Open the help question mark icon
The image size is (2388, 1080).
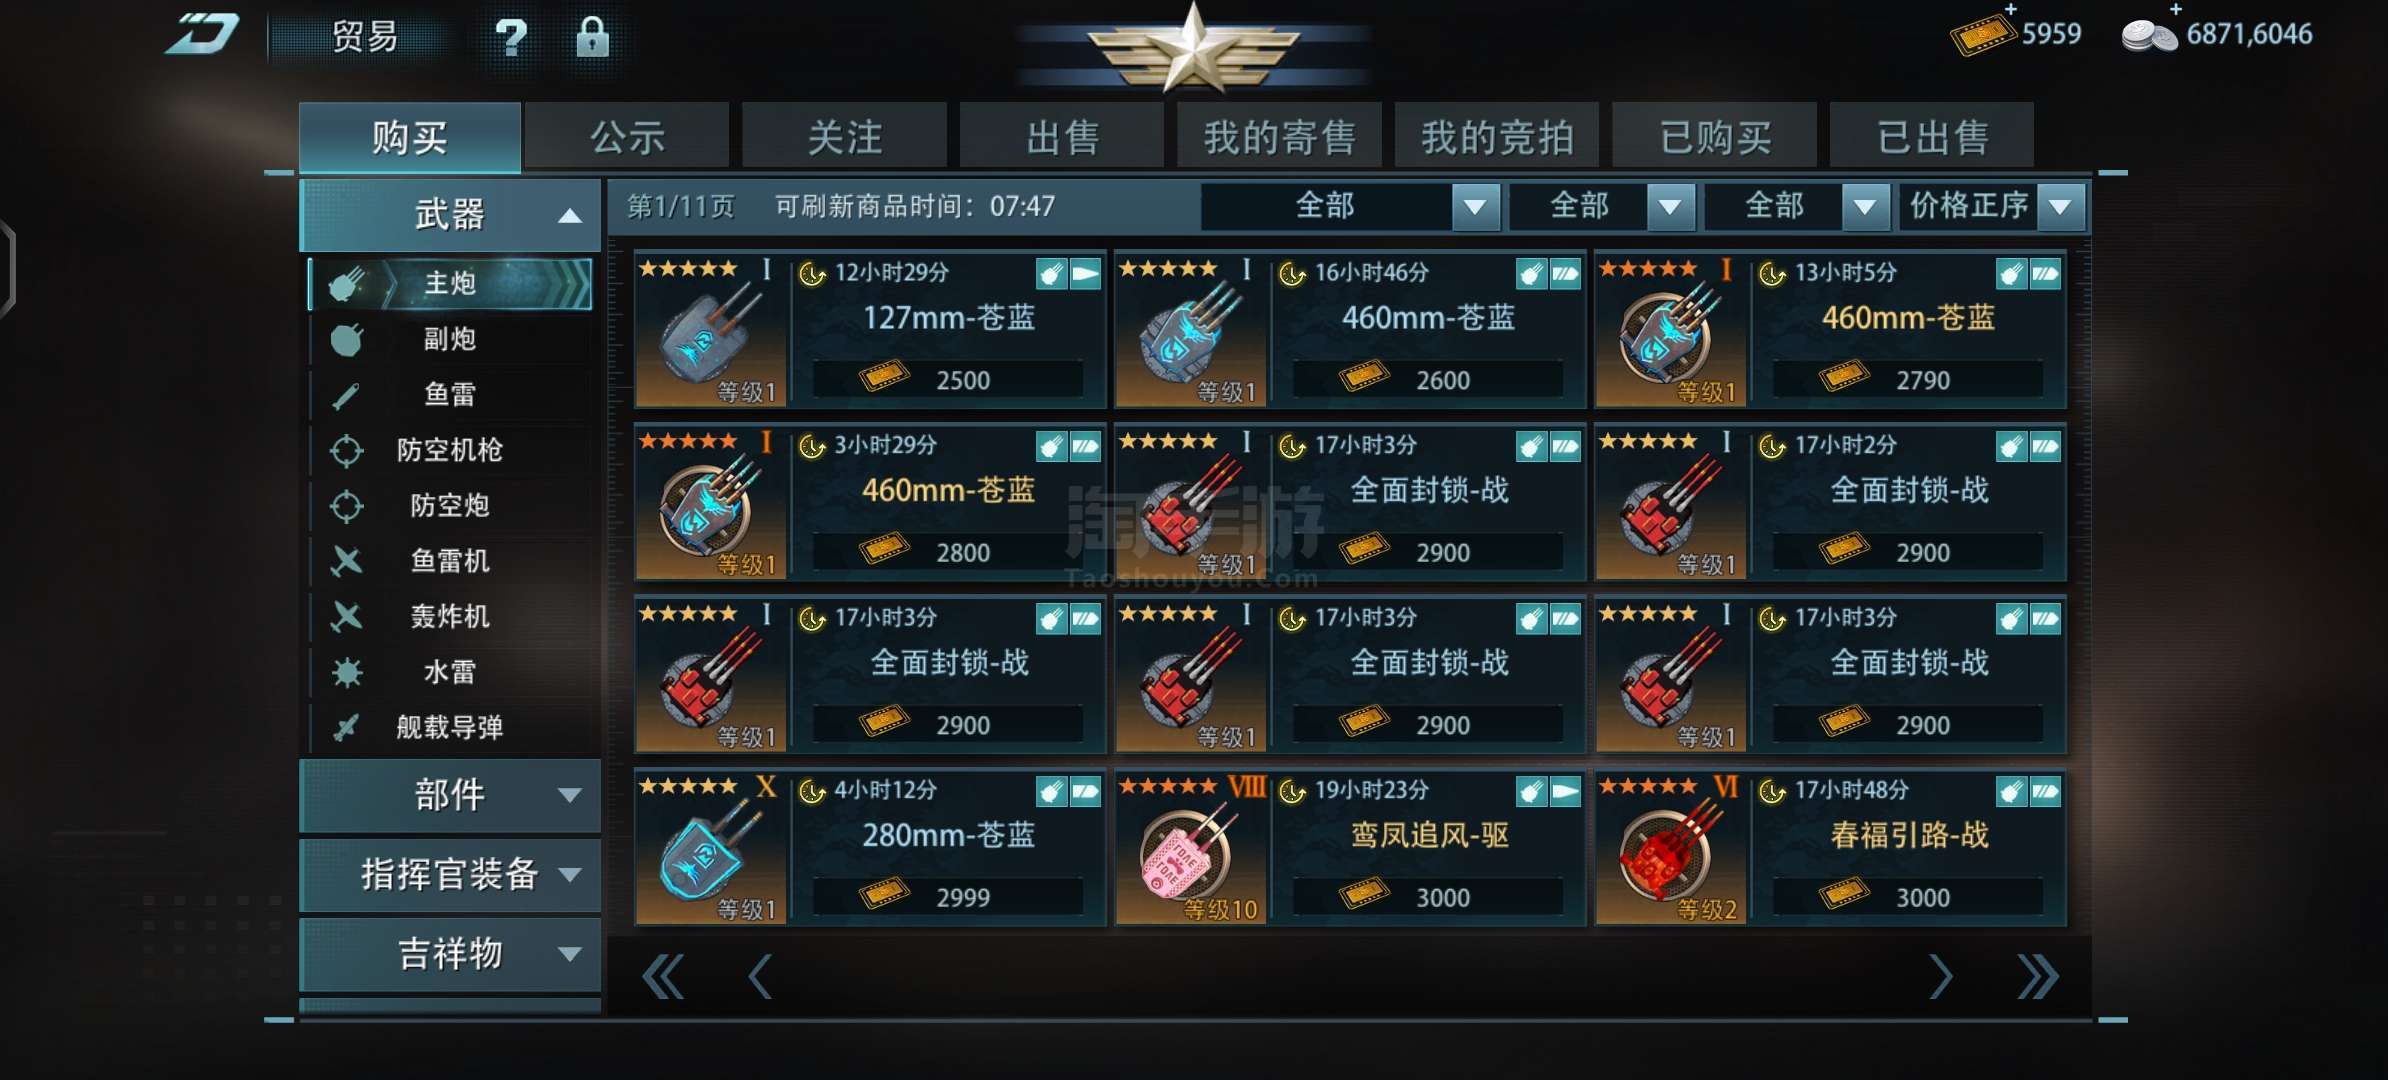511,37
